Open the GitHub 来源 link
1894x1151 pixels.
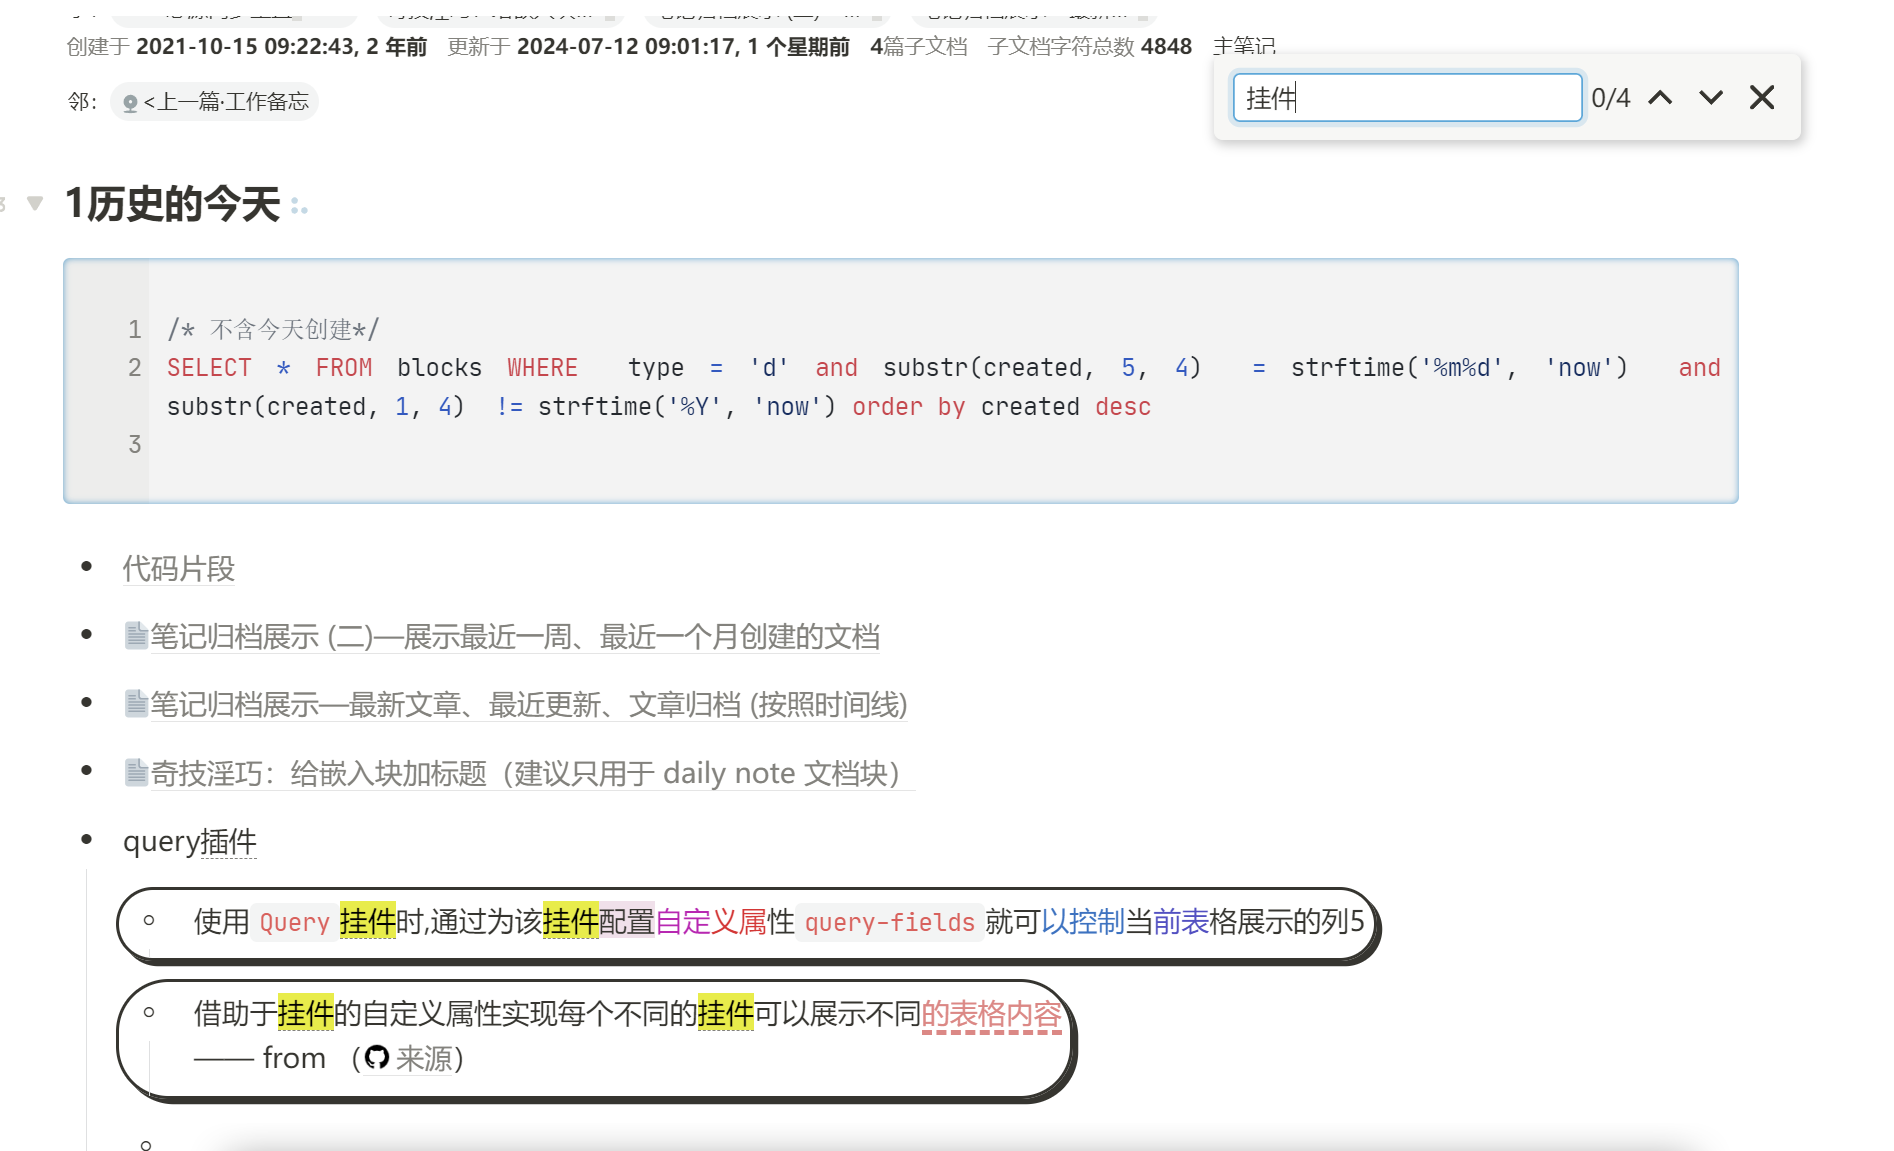[424, 1058]
